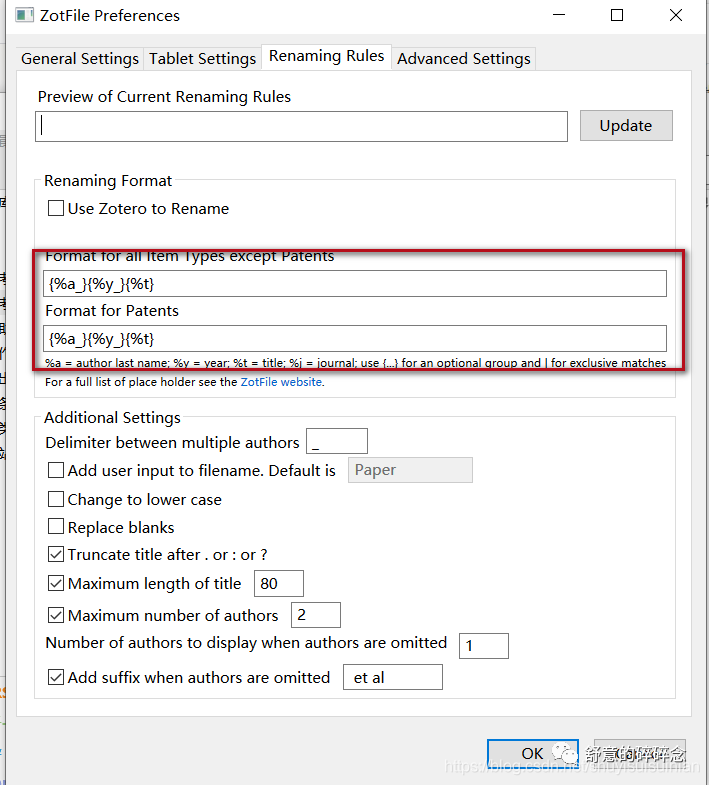Click the maximum number of authors field
This screenshot has width=709, height=785.
[x=315, y=615]
